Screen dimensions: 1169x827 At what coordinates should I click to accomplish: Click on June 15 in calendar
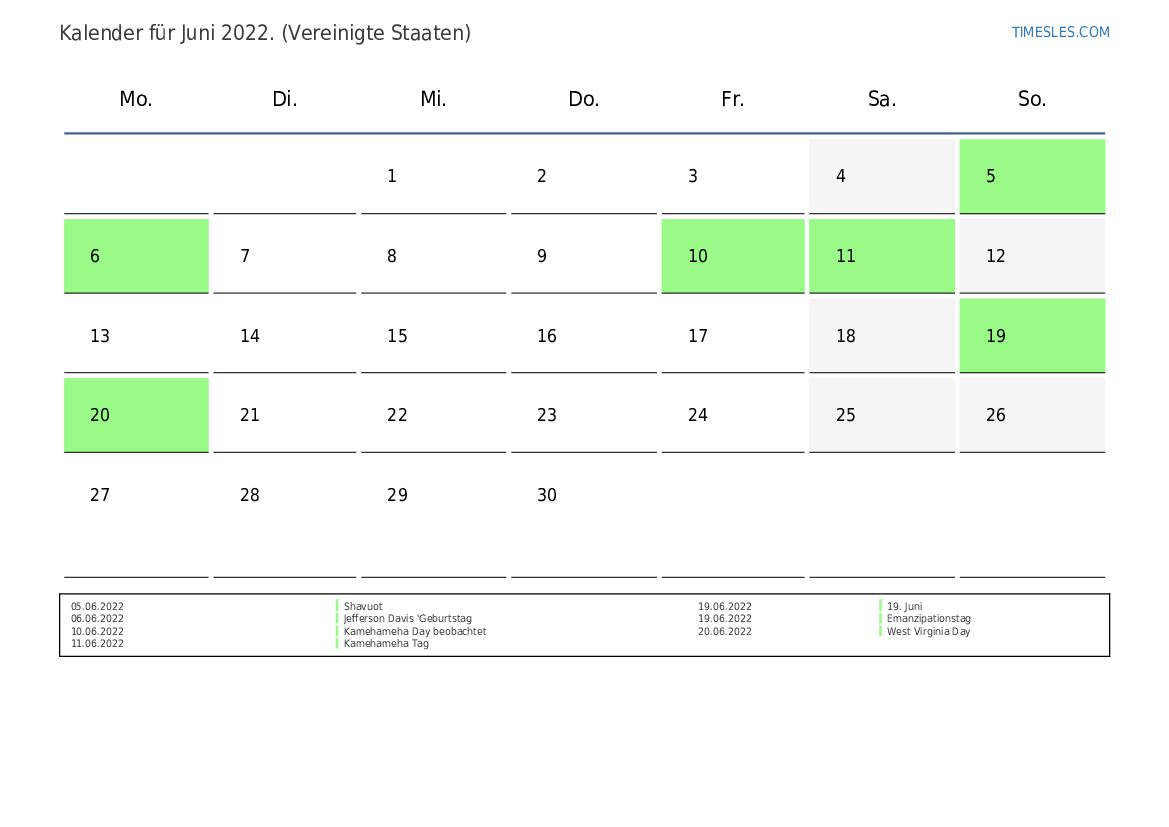[x=433, y=336]
